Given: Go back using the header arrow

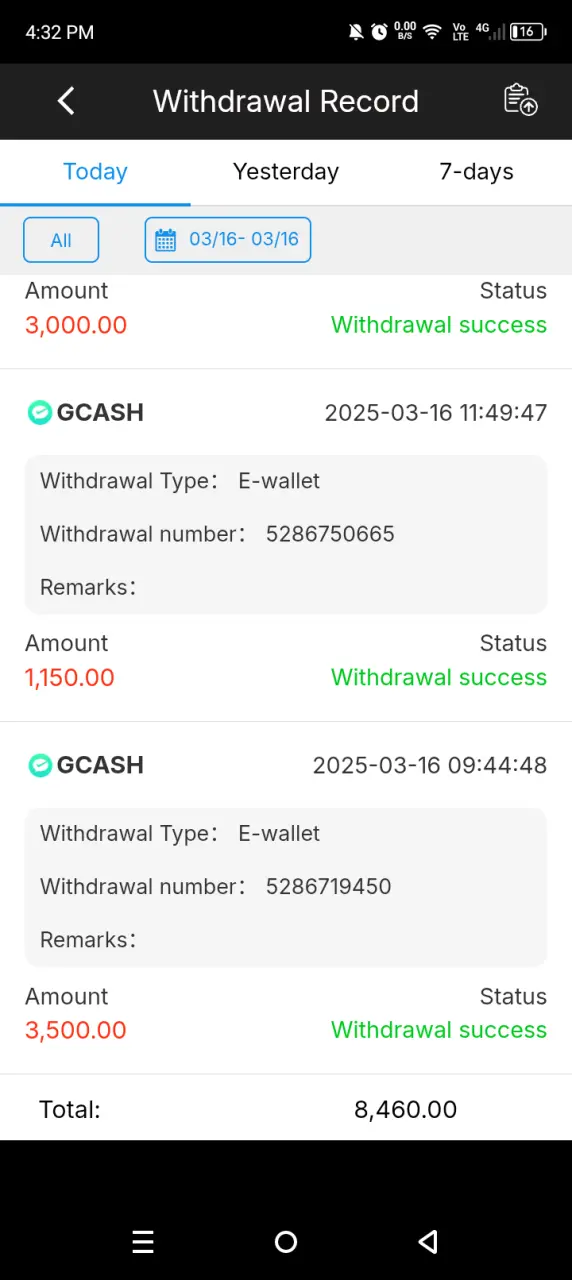Looking at the screenshot, I should click(66, 101).
